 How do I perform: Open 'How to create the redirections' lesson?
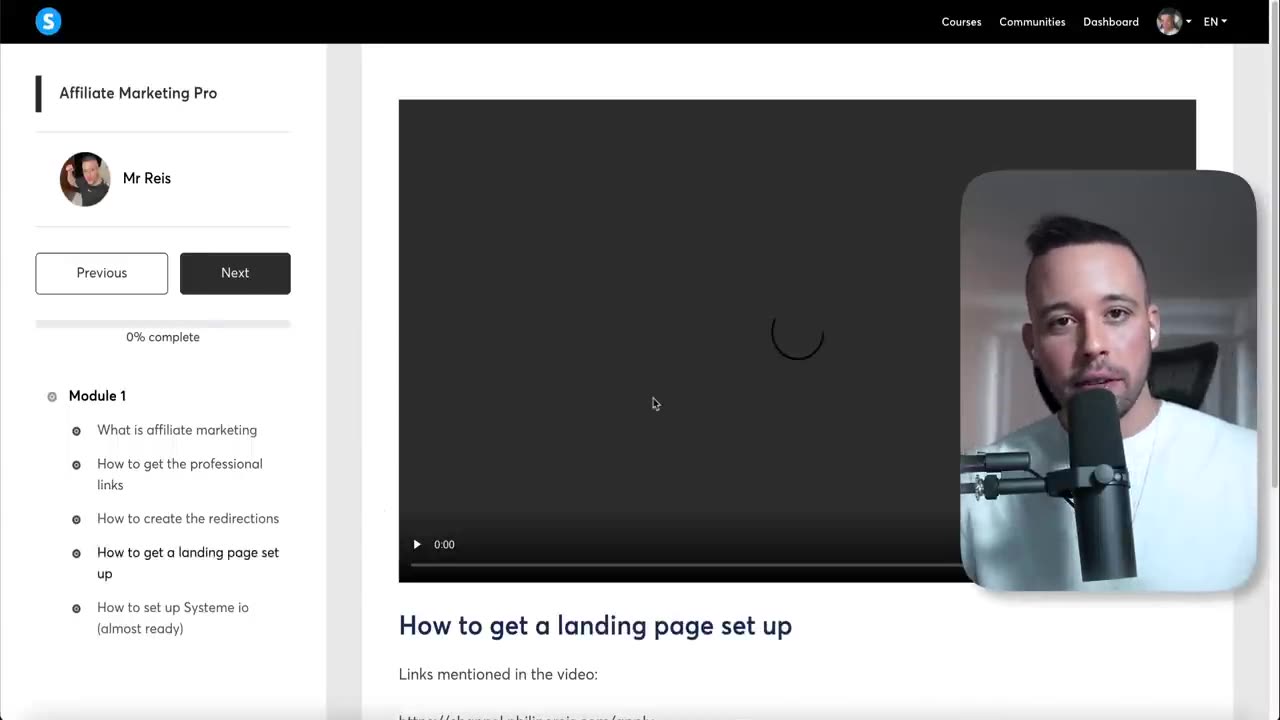(x=188, y=518)
